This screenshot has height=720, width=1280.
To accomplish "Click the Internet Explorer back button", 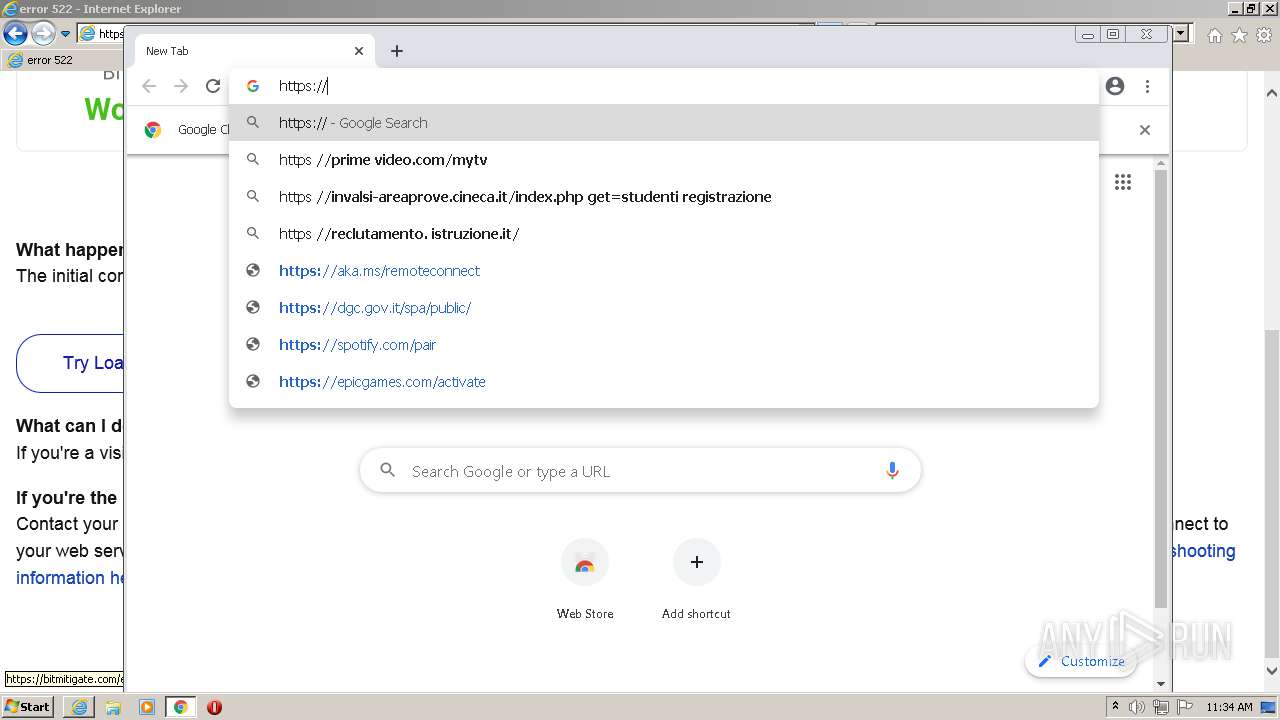I will 15,34.
